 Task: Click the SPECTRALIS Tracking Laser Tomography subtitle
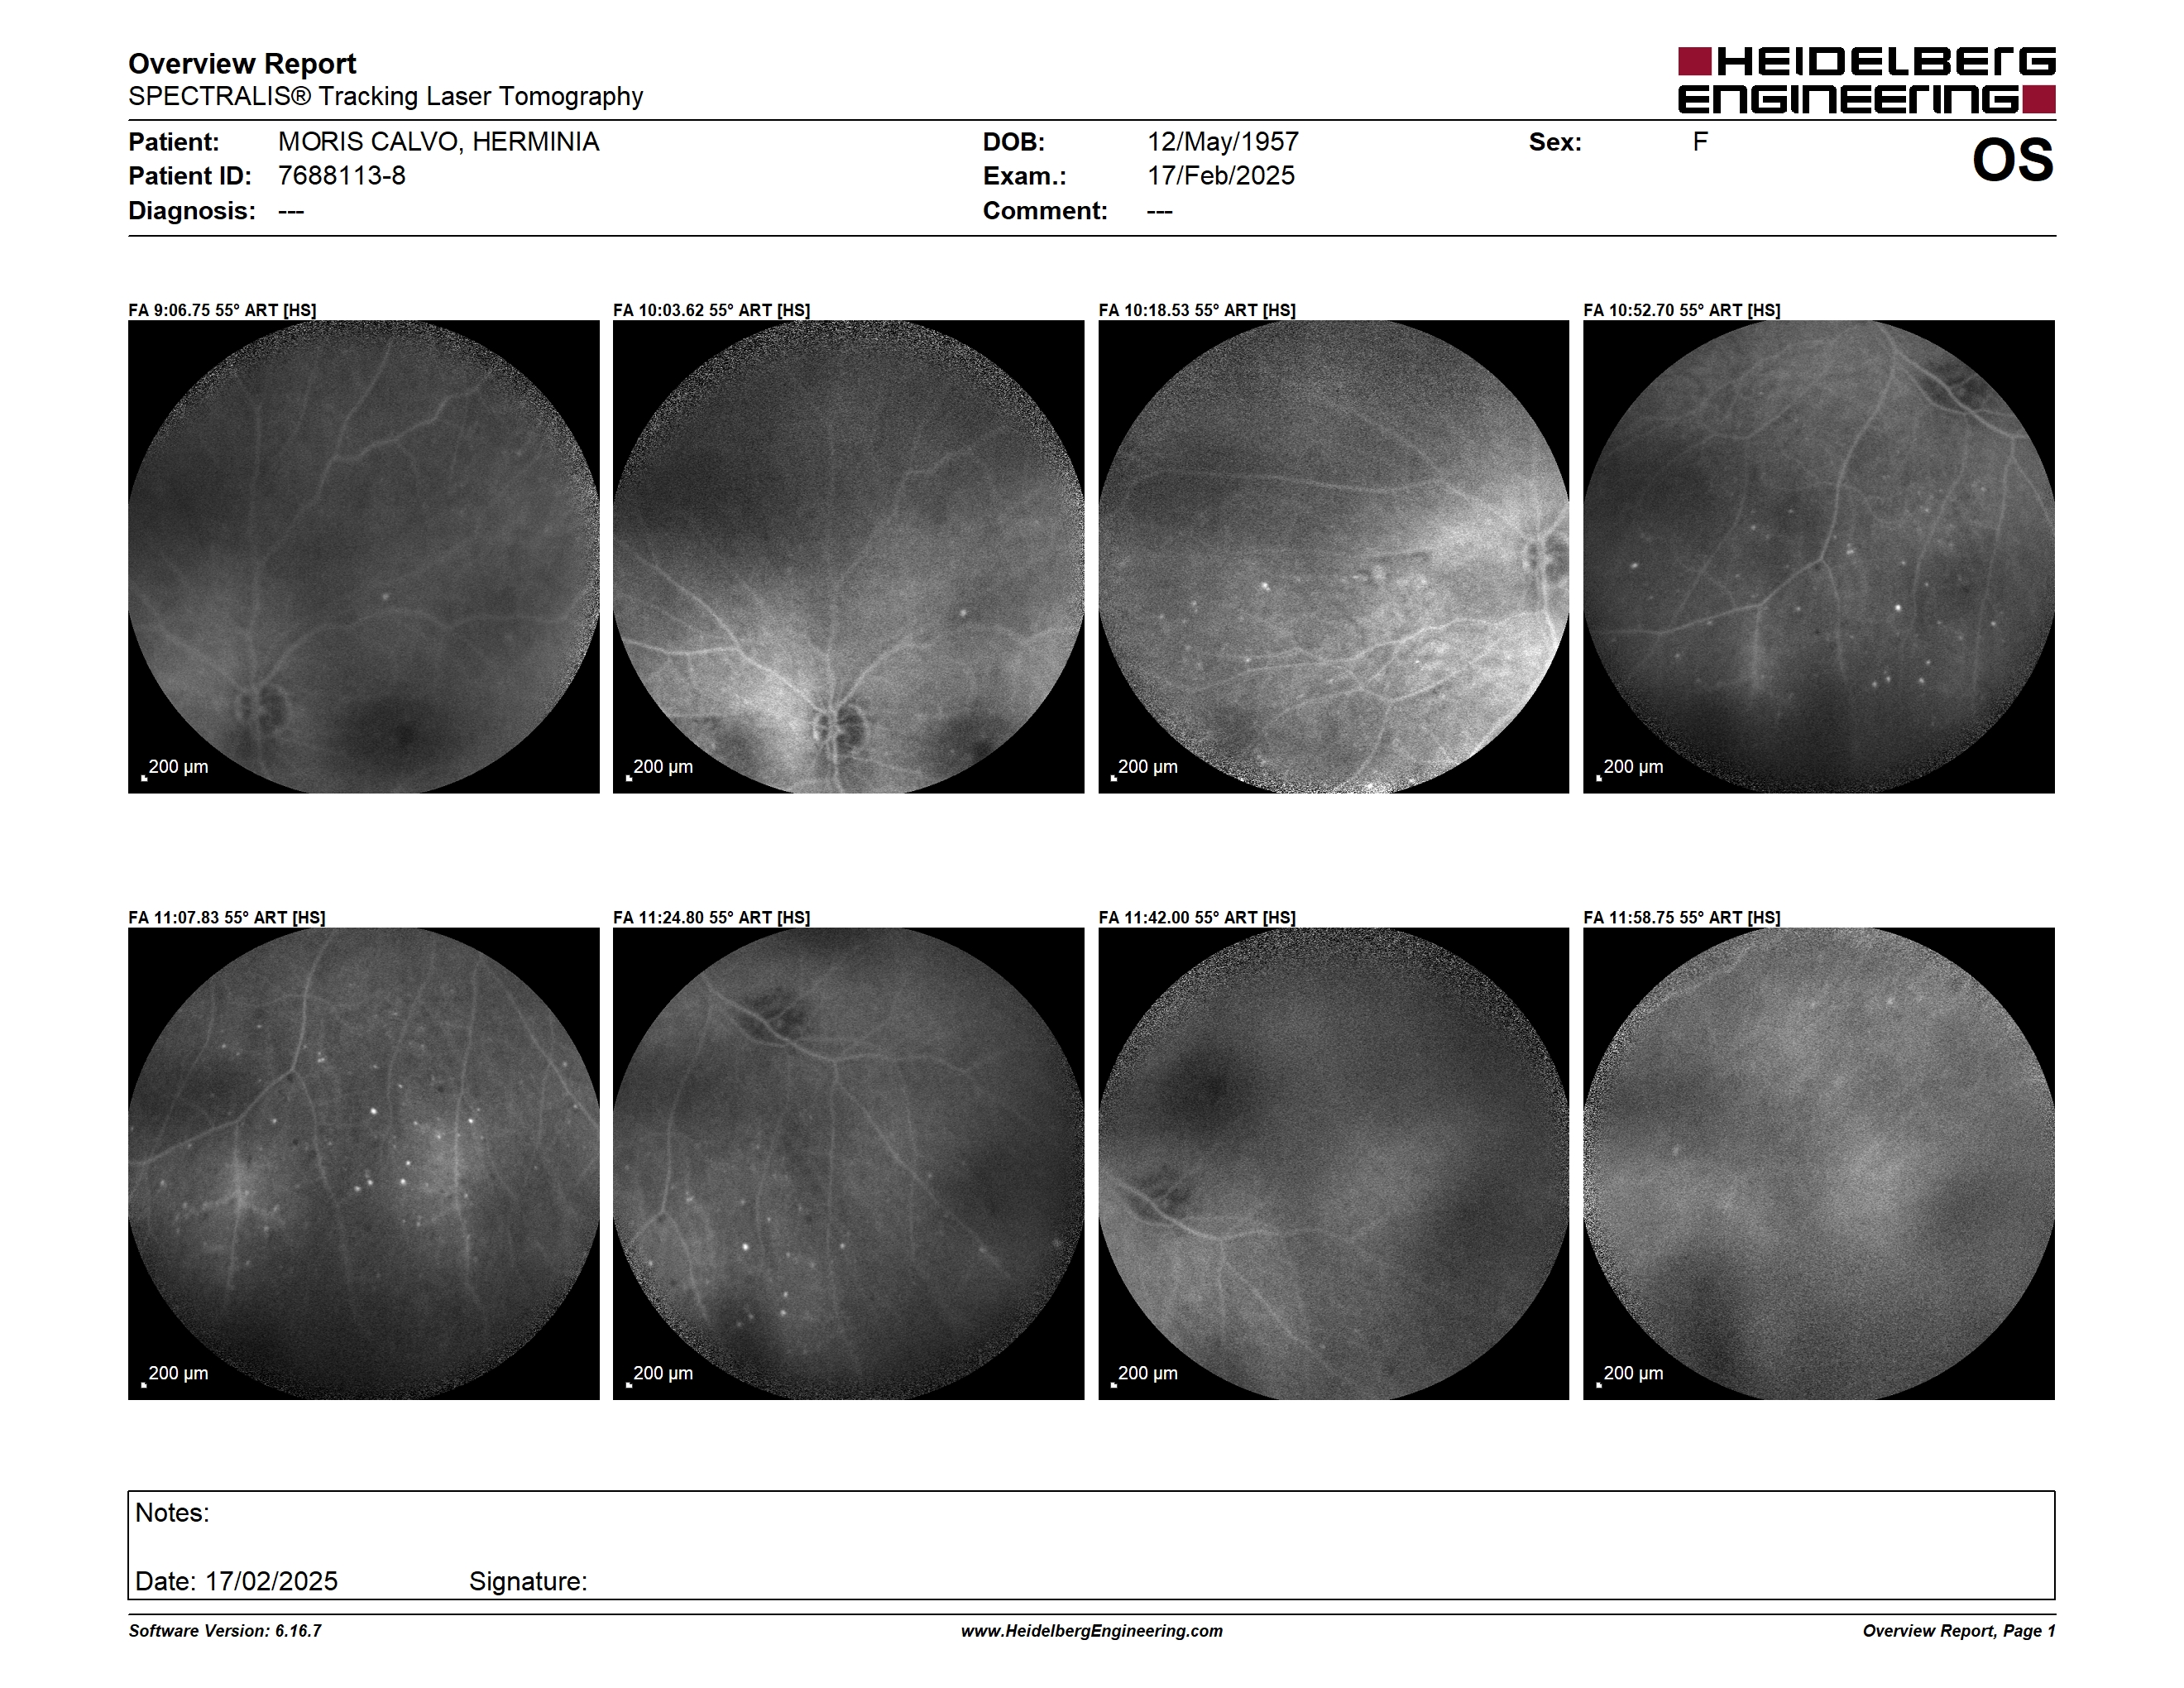tap(385, 97)
